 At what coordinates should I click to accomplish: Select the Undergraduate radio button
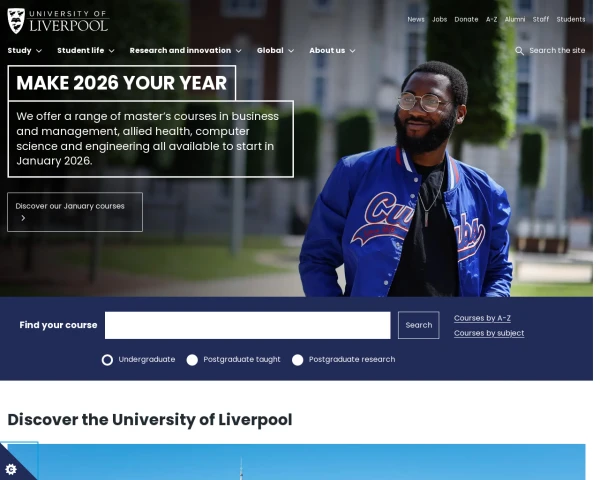point(108,360)
